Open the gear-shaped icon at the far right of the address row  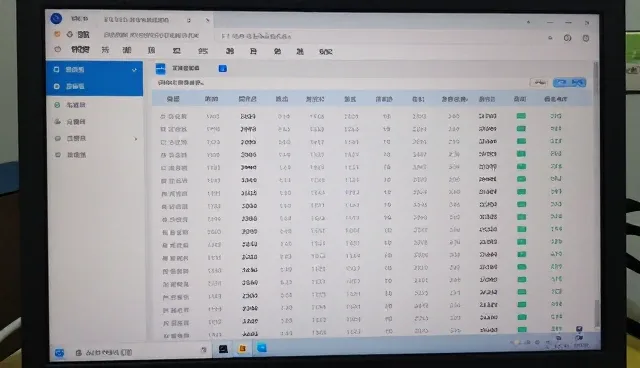pyautogui.click(x=586, y=38)
